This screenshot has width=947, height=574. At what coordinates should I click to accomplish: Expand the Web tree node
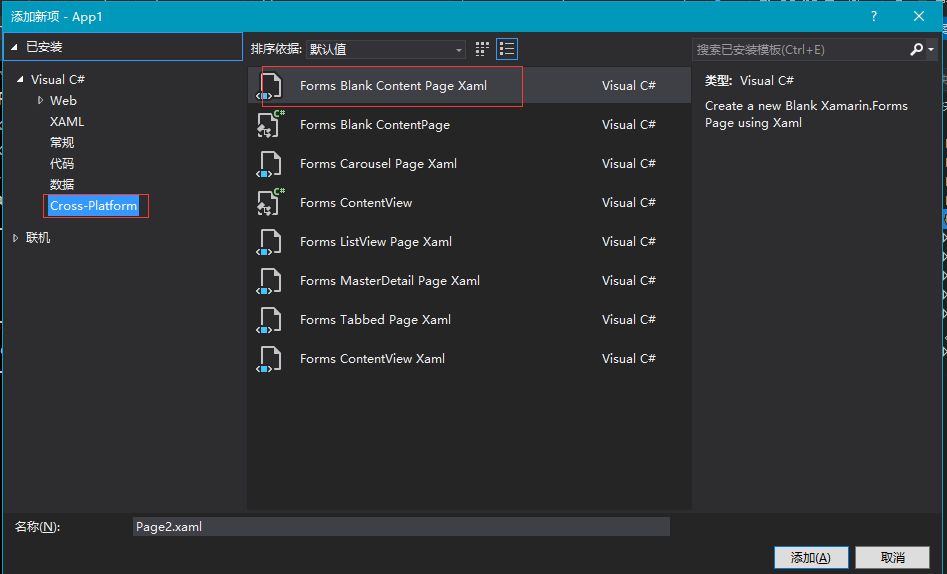(x=41, y=100)
